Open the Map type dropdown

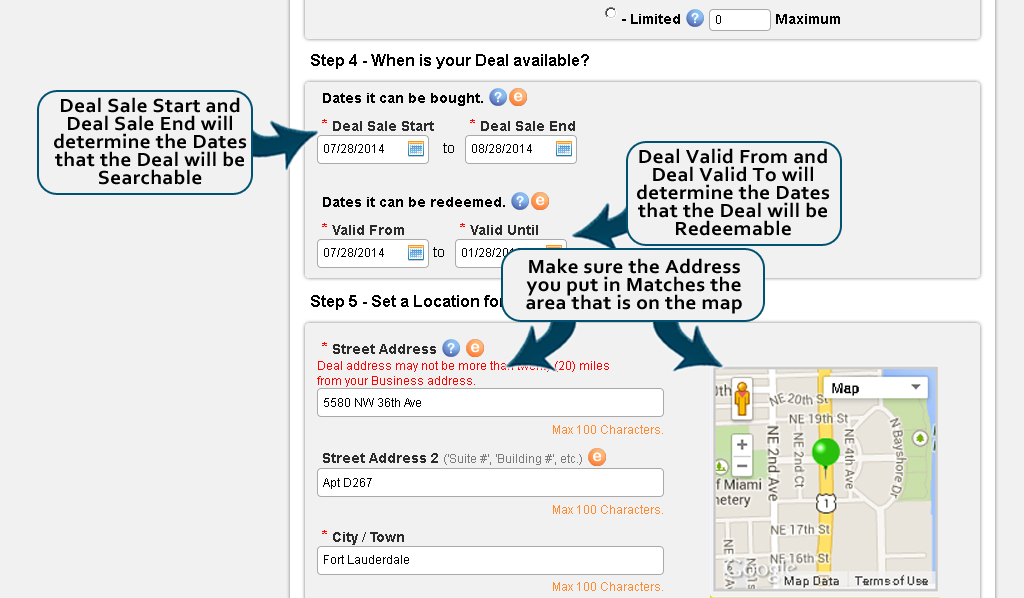[874, 388]
